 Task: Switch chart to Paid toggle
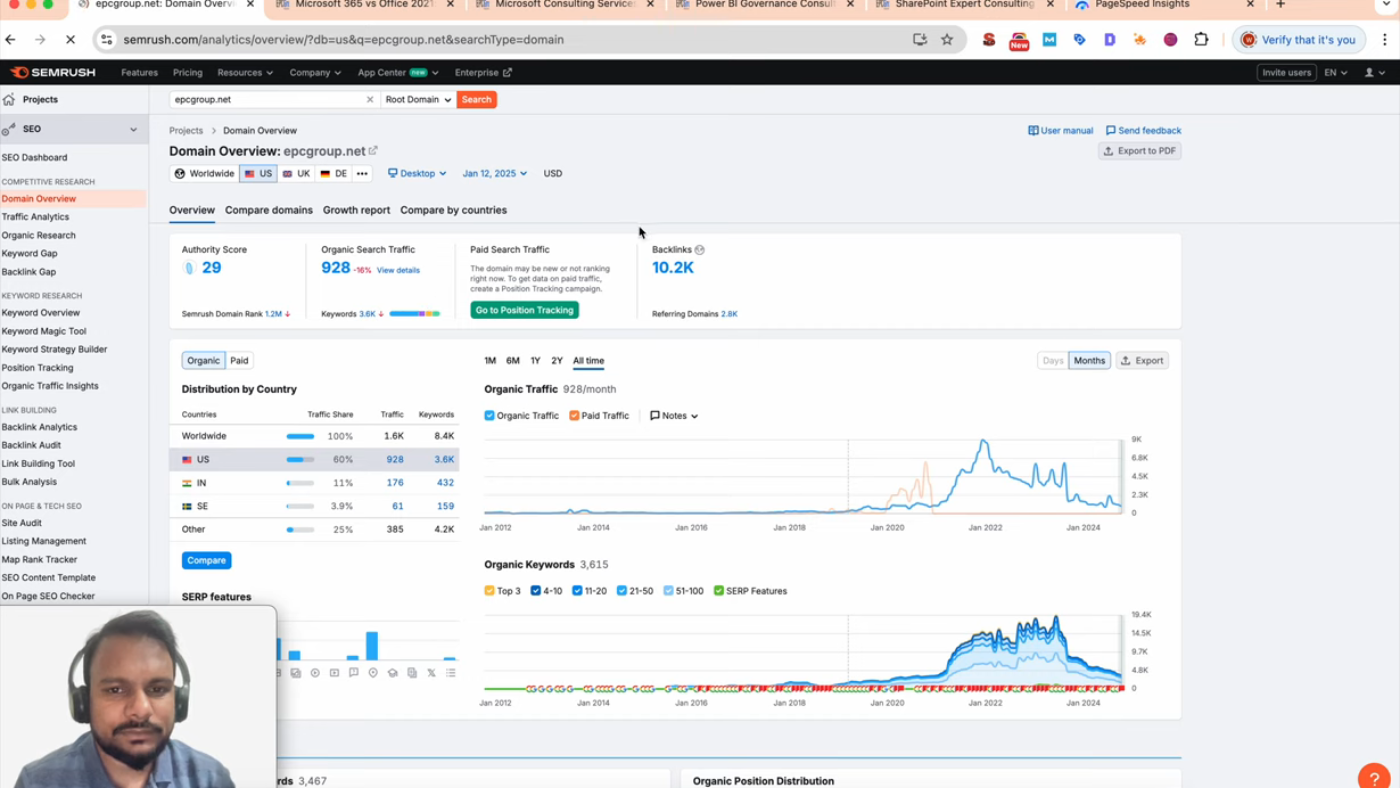click(x=239, y=361)
